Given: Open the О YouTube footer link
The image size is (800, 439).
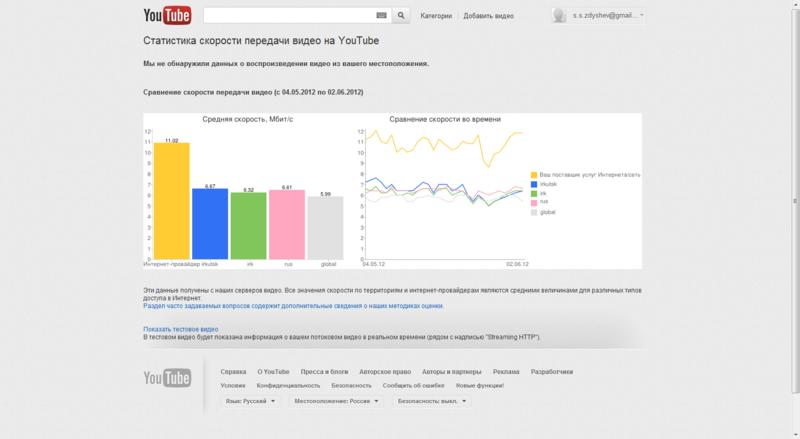Looking at the screenshot, I should pos(273,372).
